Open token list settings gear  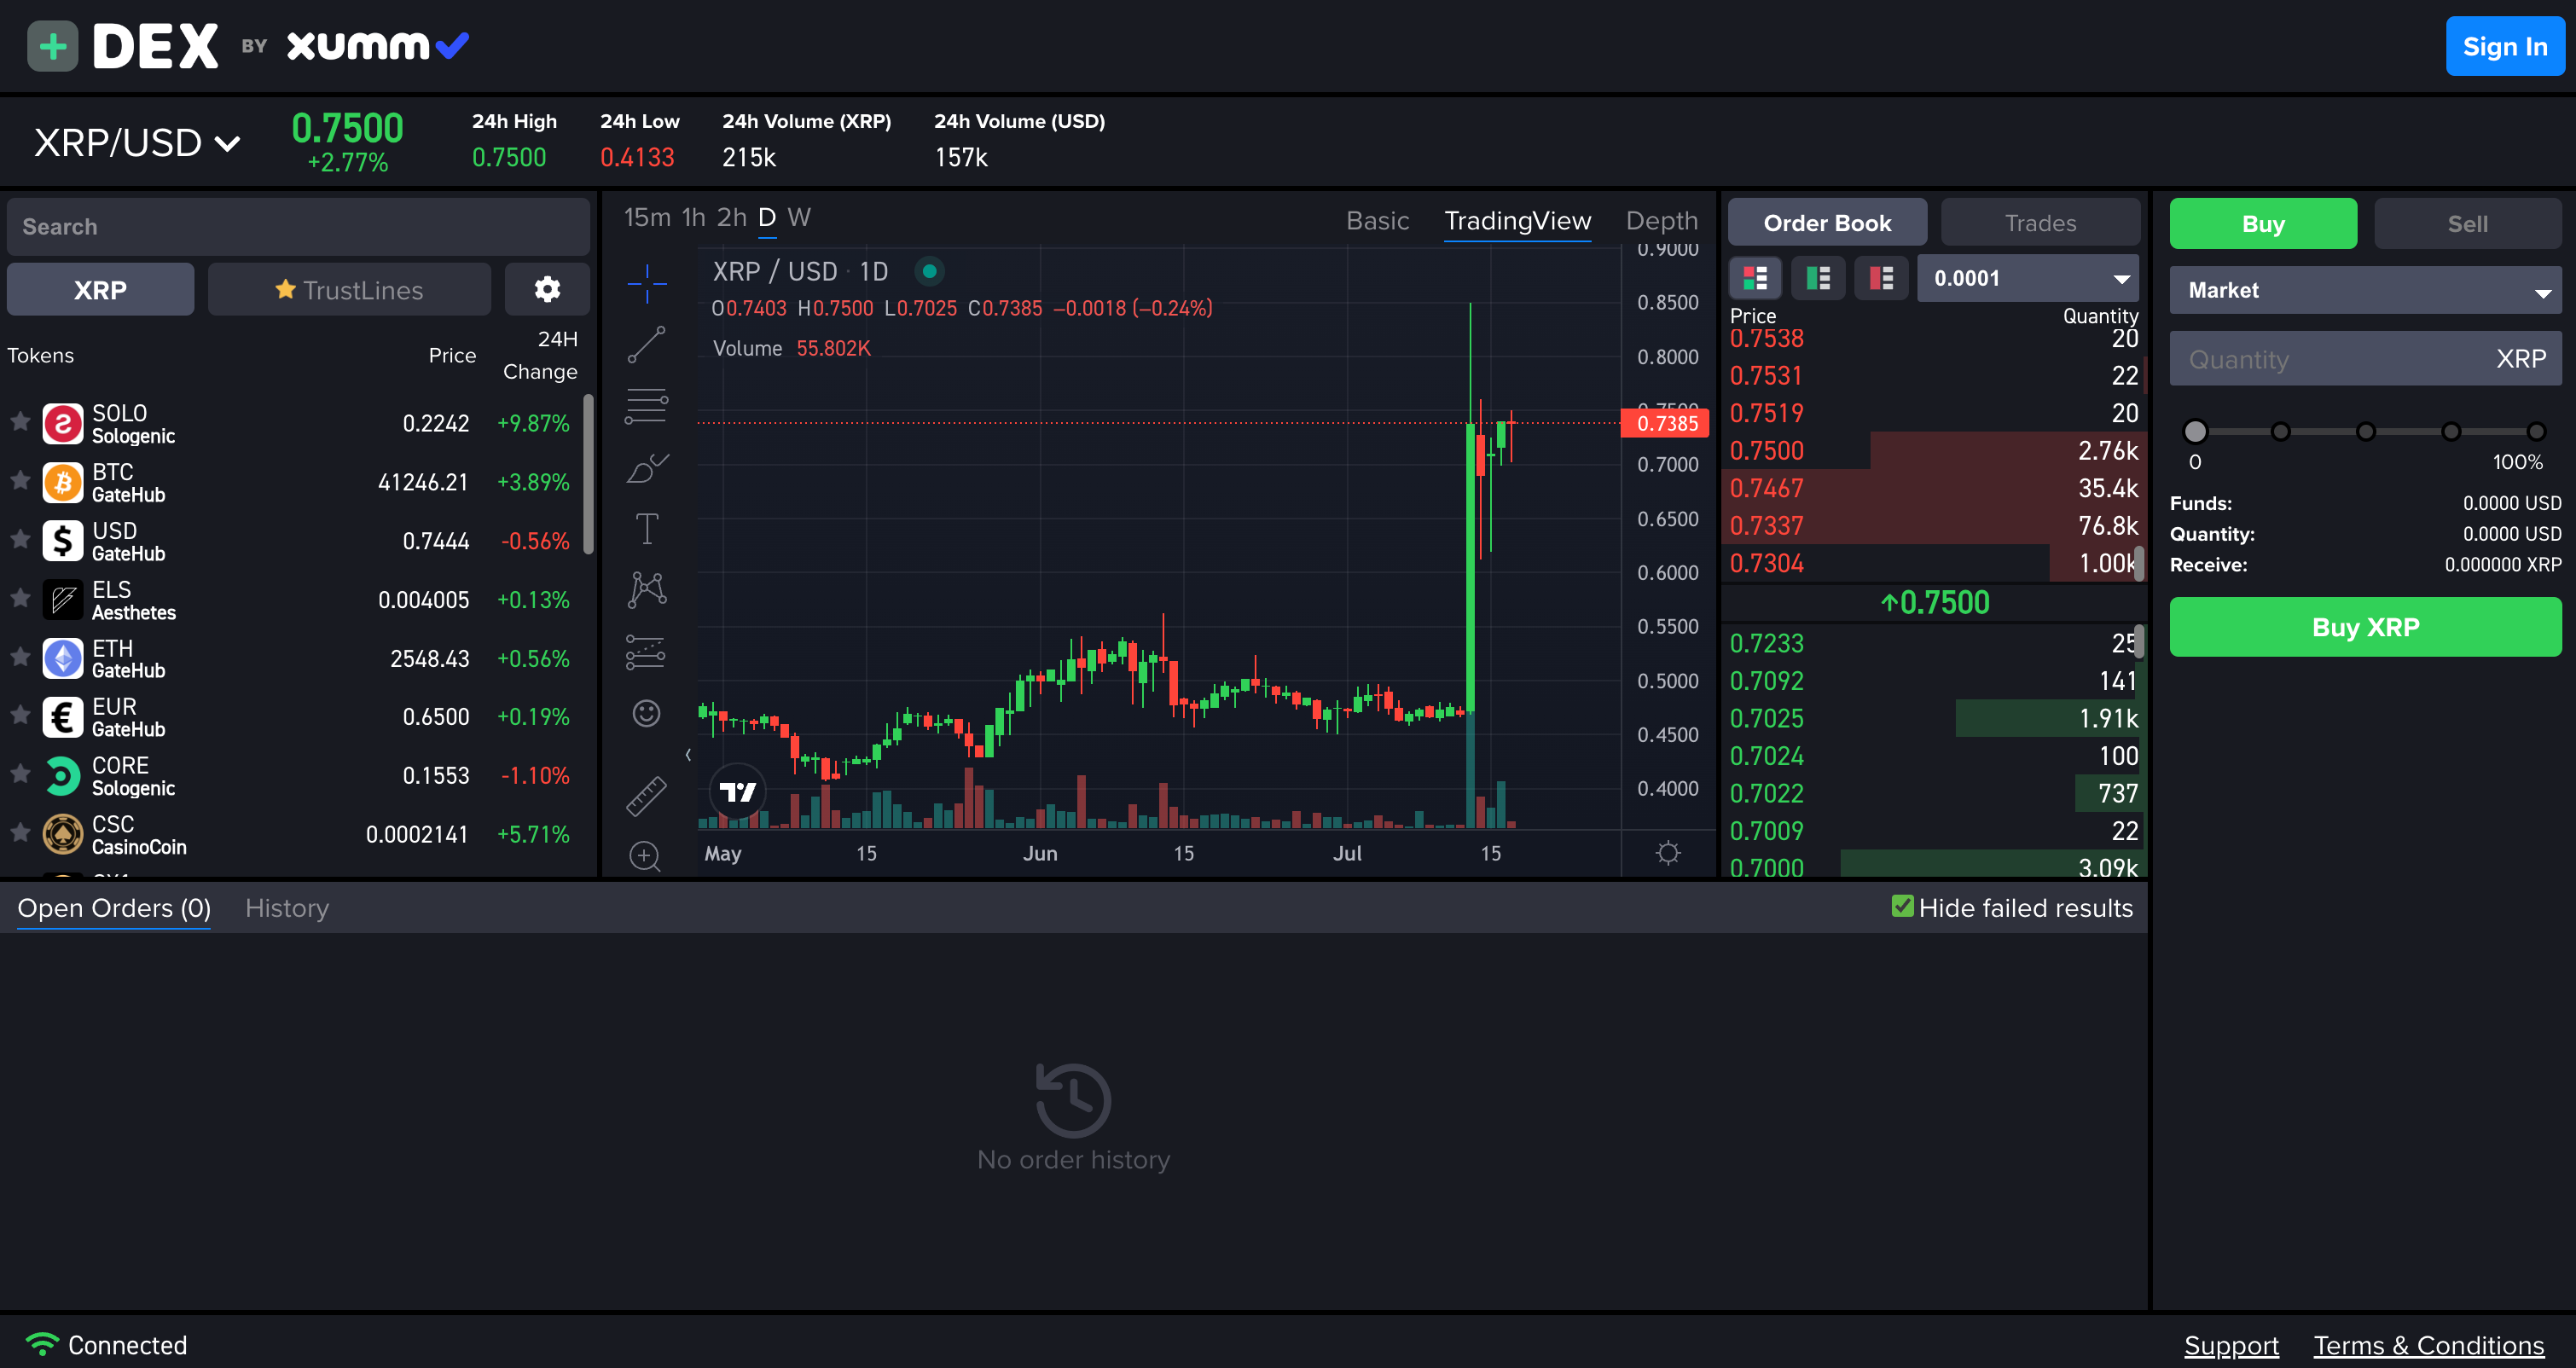pyautogui.click(x=547, y=289)
